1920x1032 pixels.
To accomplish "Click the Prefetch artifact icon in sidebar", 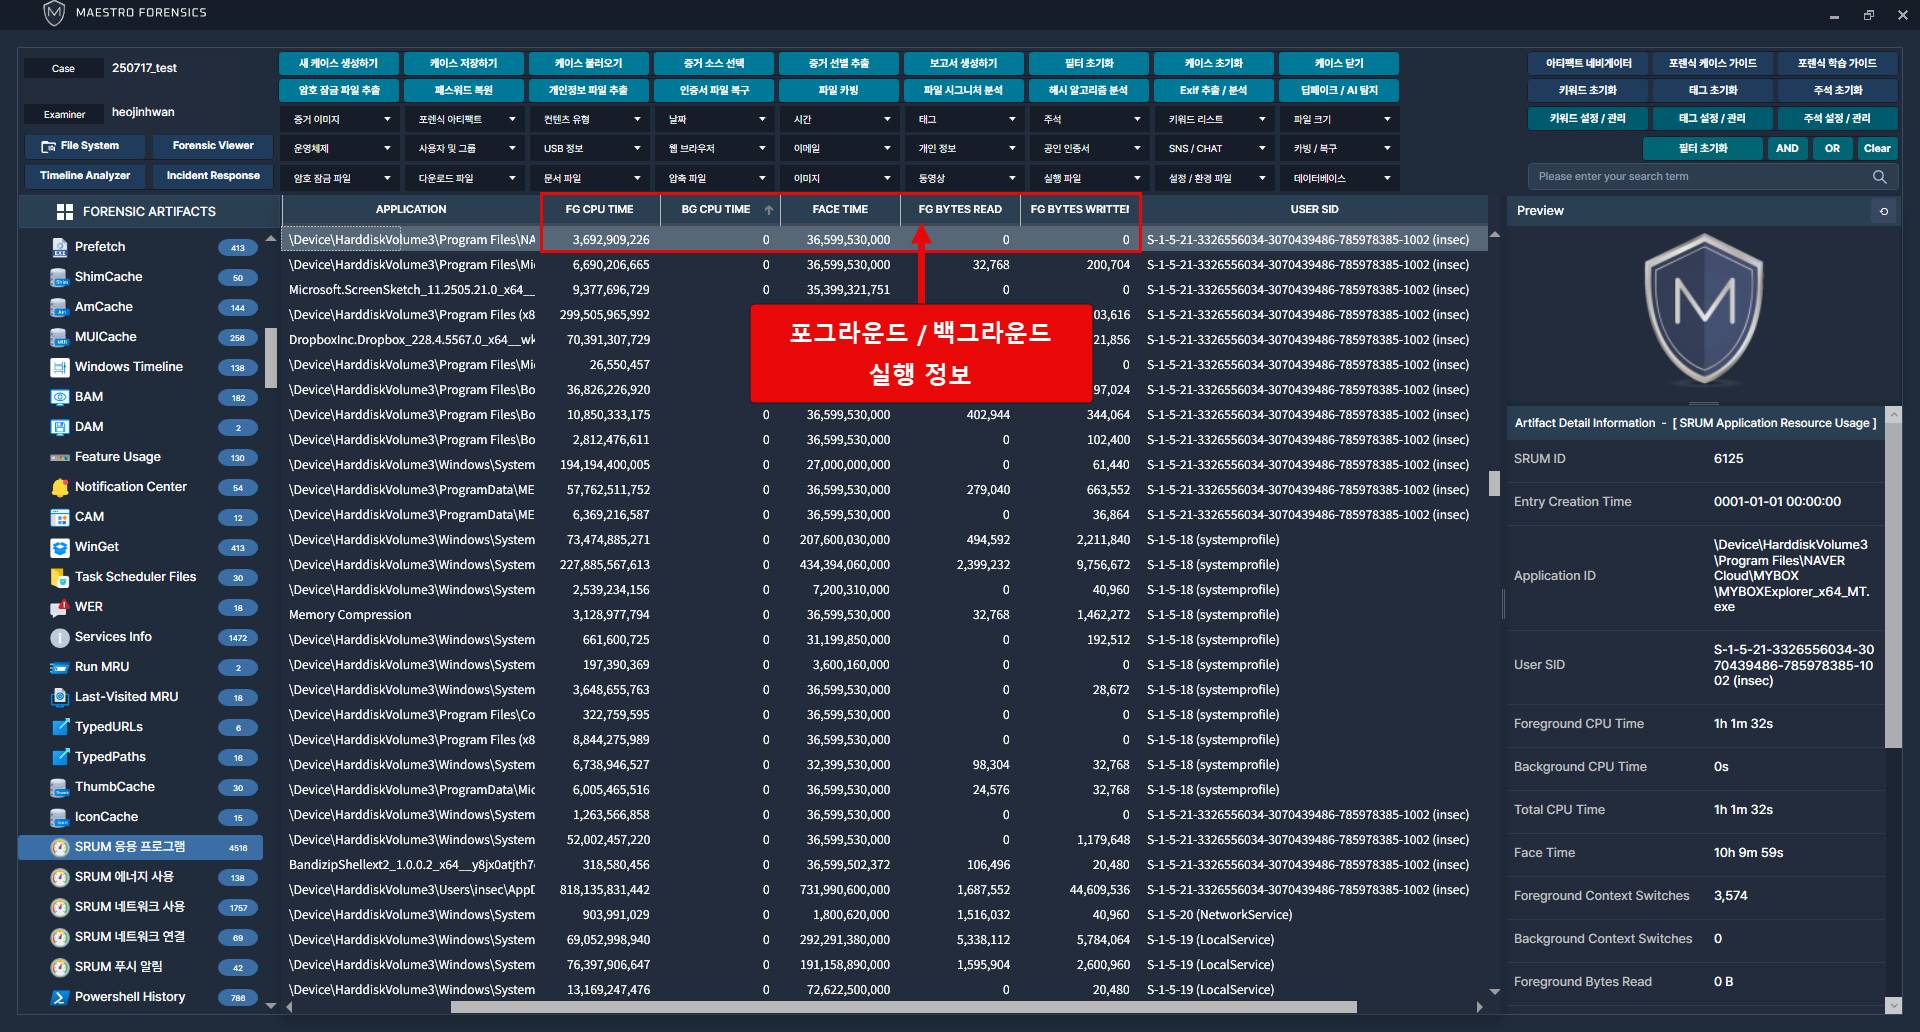I will tap(59, 247).
